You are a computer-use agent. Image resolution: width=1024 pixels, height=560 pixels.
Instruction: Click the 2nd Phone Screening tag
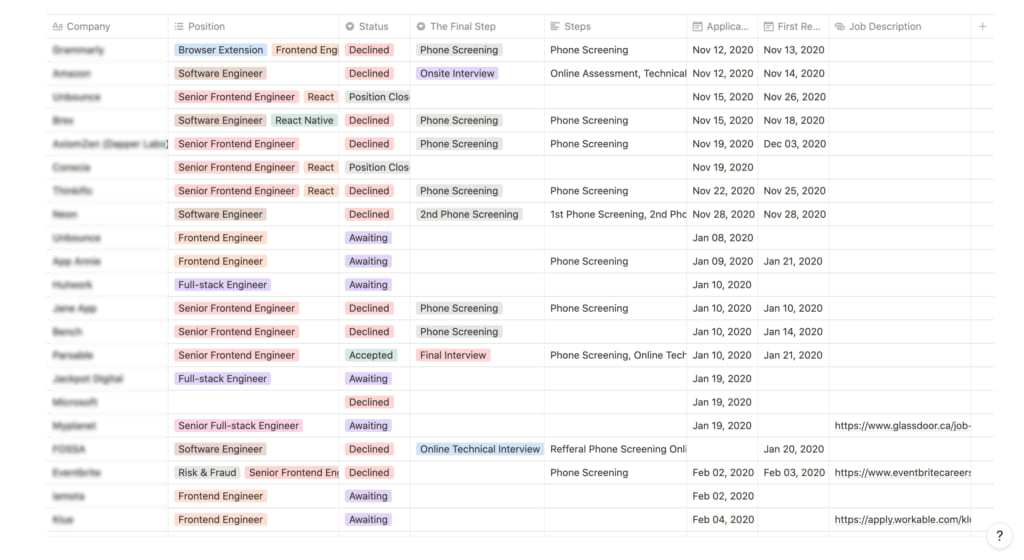click(469, 215)
